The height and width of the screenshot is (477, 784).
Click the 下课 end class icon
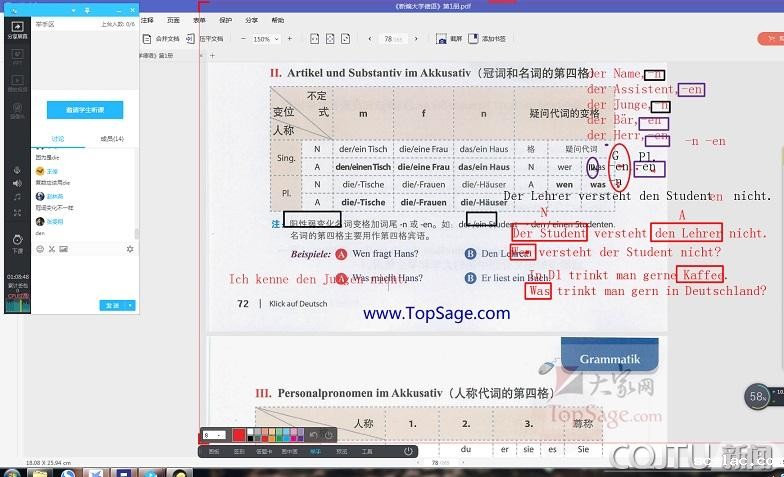coord(17,241)
